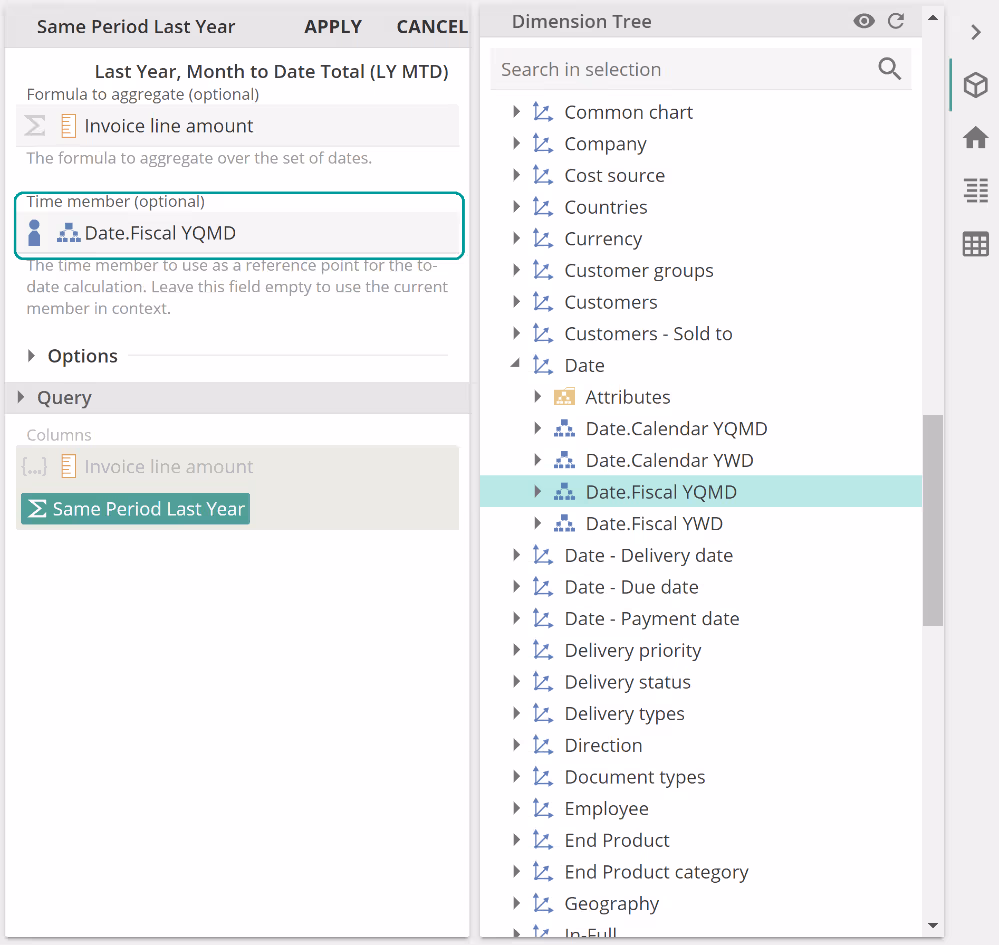Select the Customers dimension
This screenshot has width=999, height=945.
[610, 302]
